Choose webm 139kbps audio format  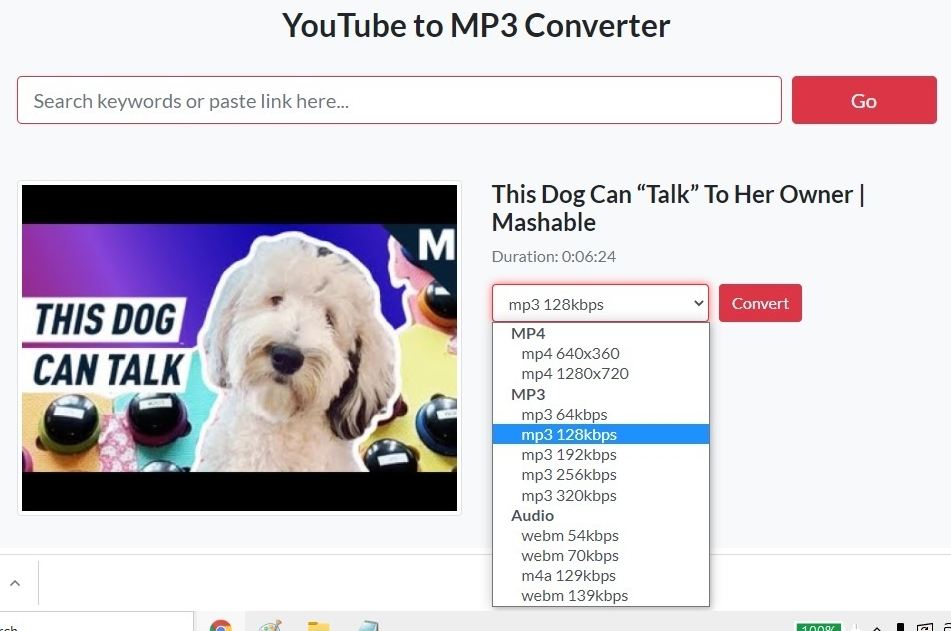[x=574, y=595]
